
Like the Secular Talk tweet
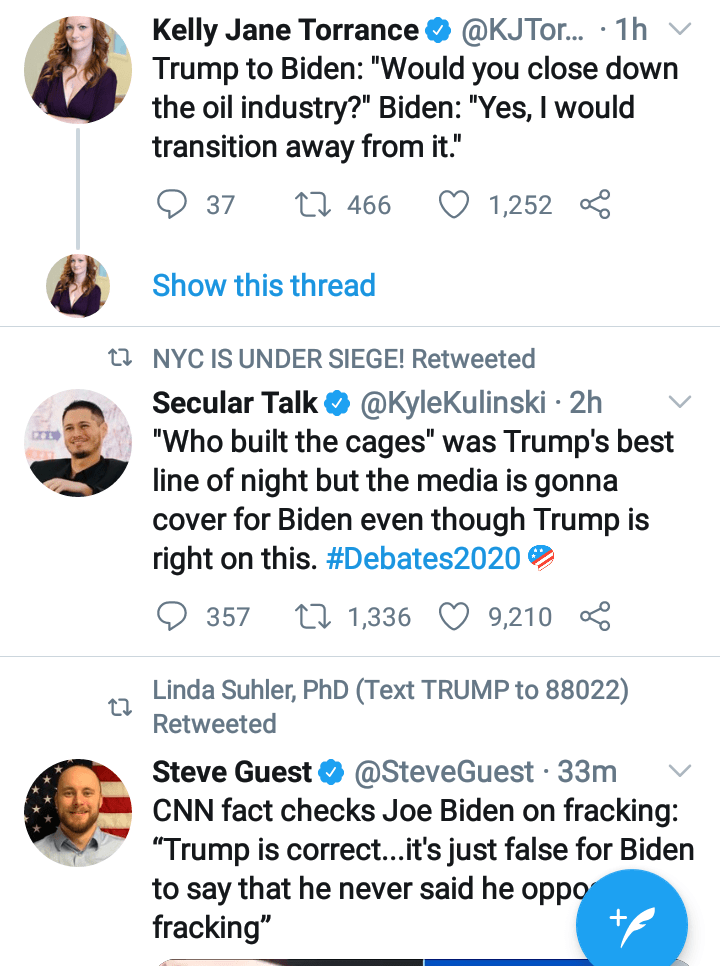tap(455, 616)
